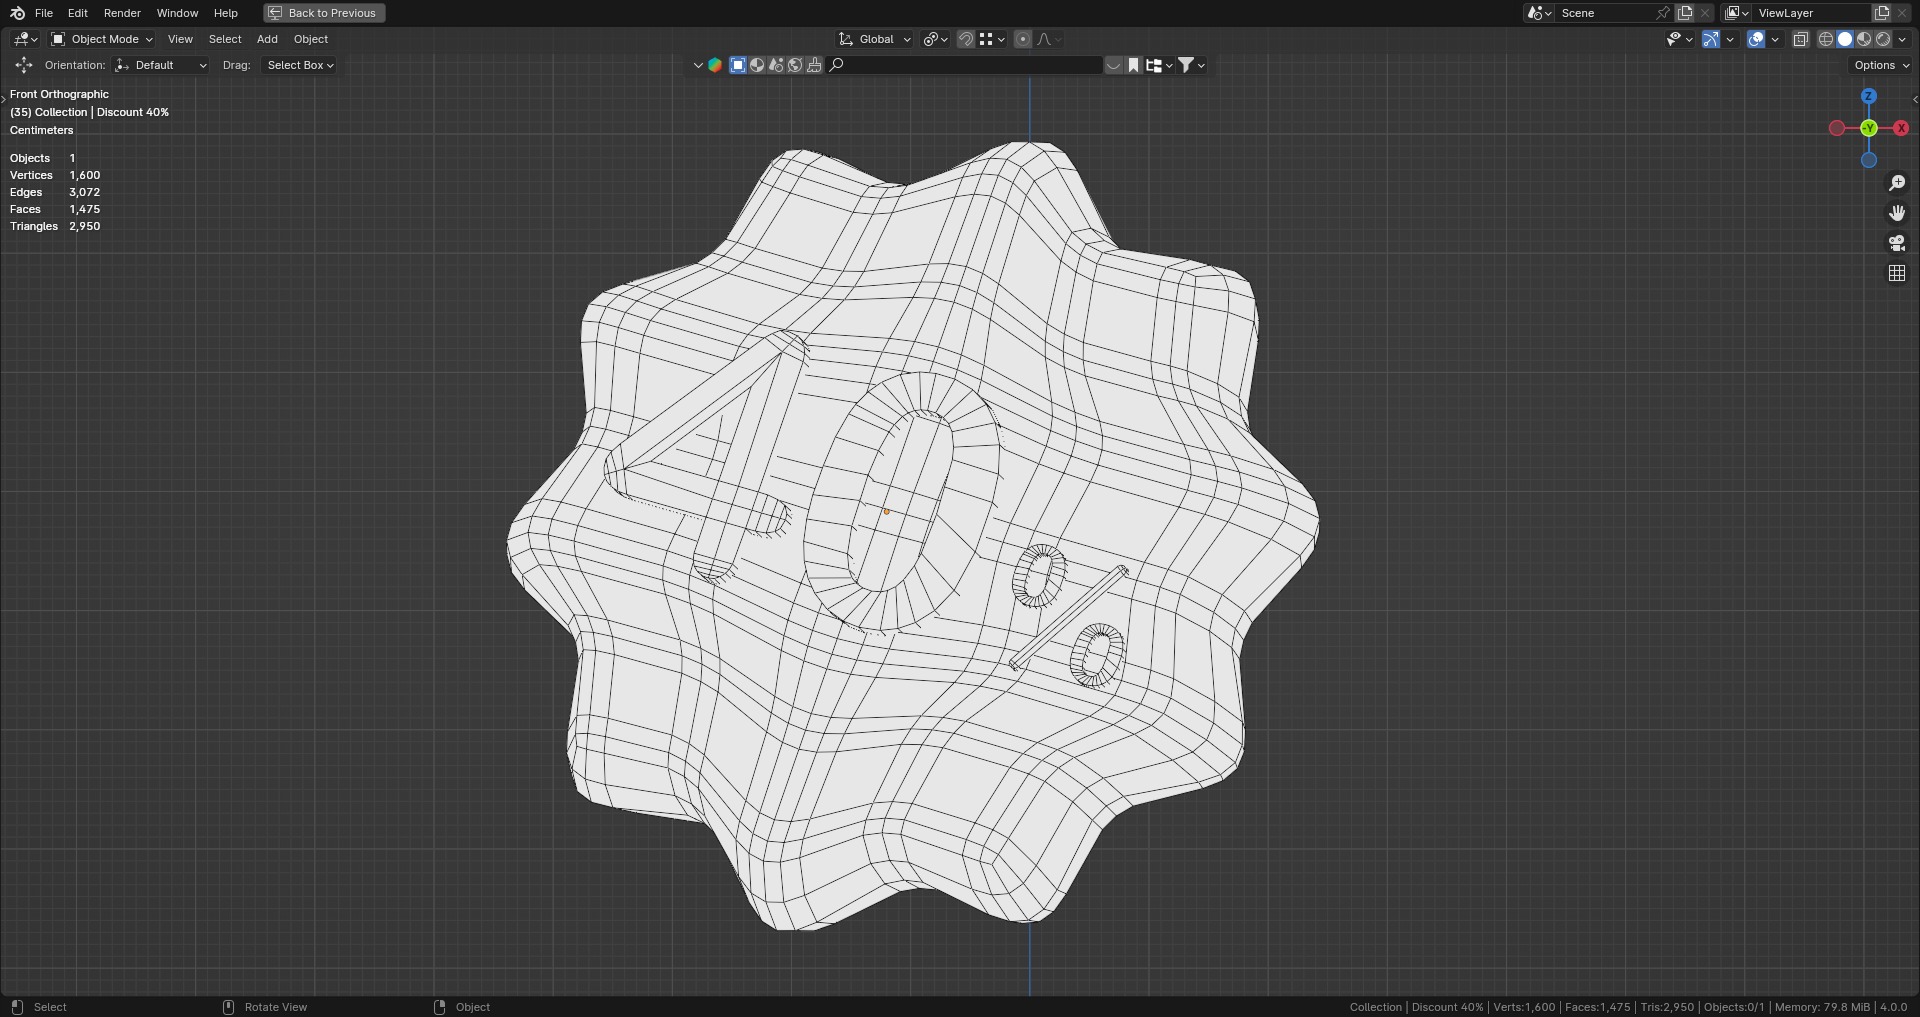Toggle X-ray view button
This screenshot has width=1920, height=1017.
pos(1800,39)
